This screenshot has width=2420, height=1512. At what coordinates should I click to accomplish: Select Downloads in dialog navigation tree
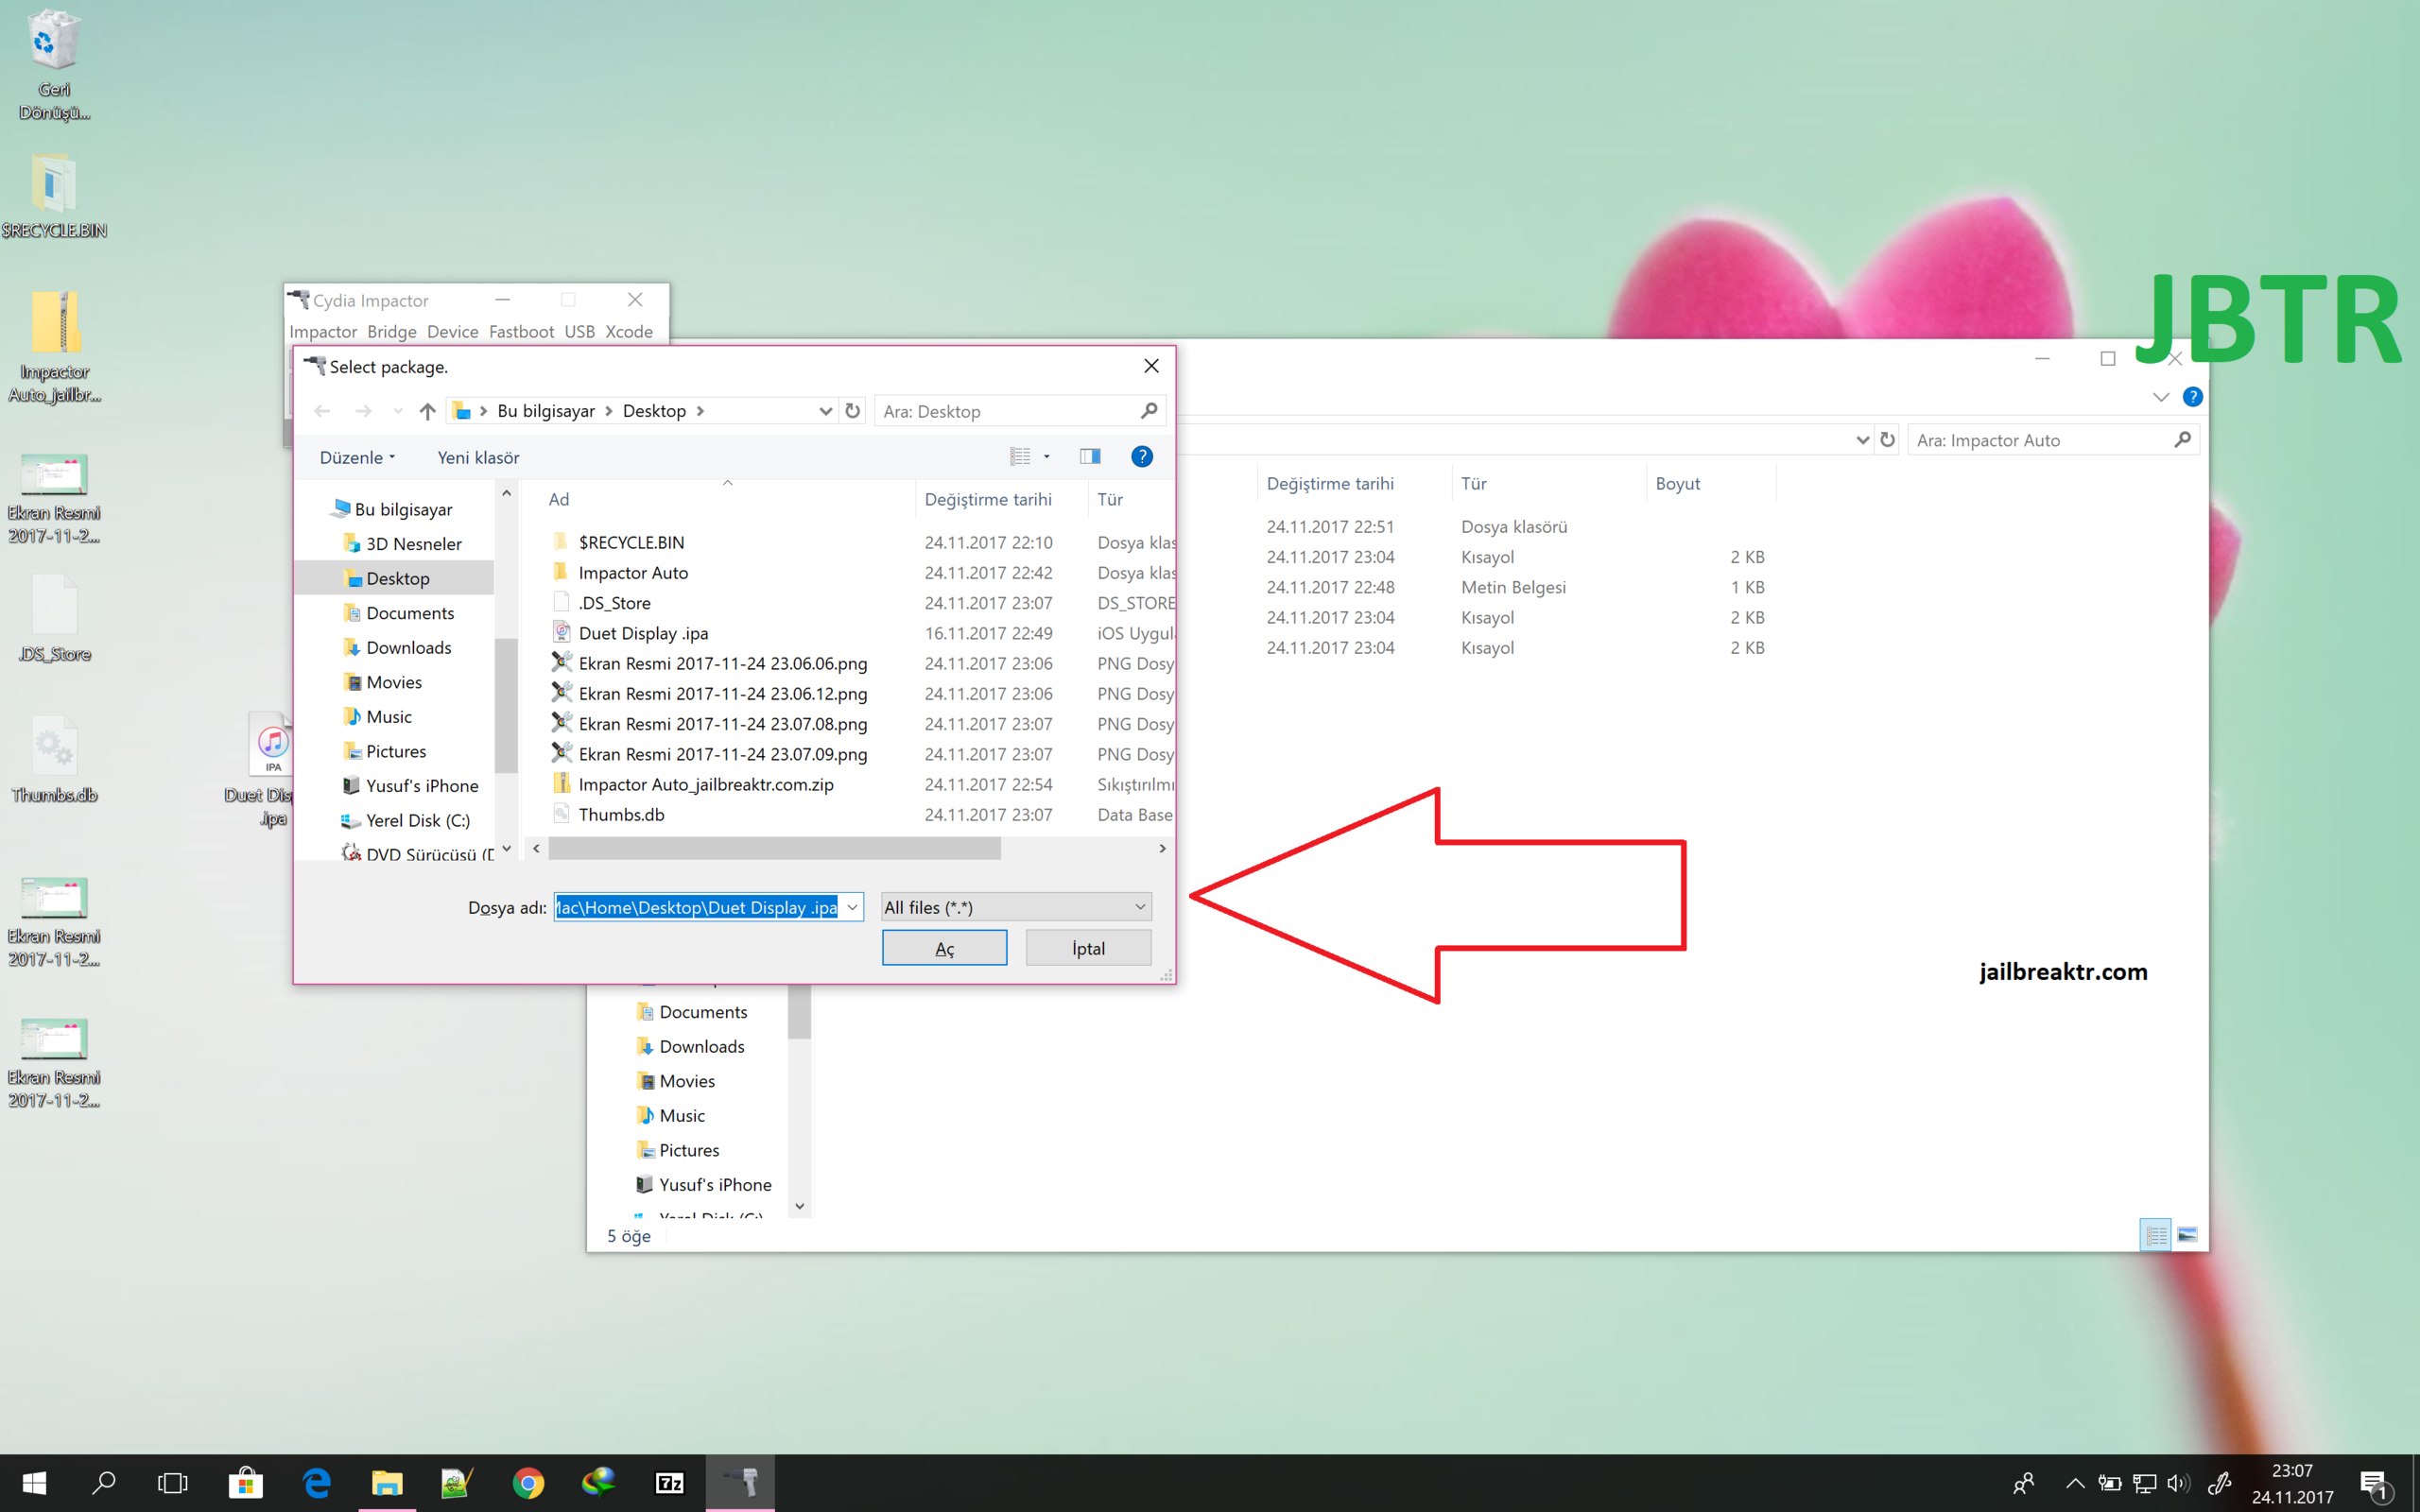point(408,647)
